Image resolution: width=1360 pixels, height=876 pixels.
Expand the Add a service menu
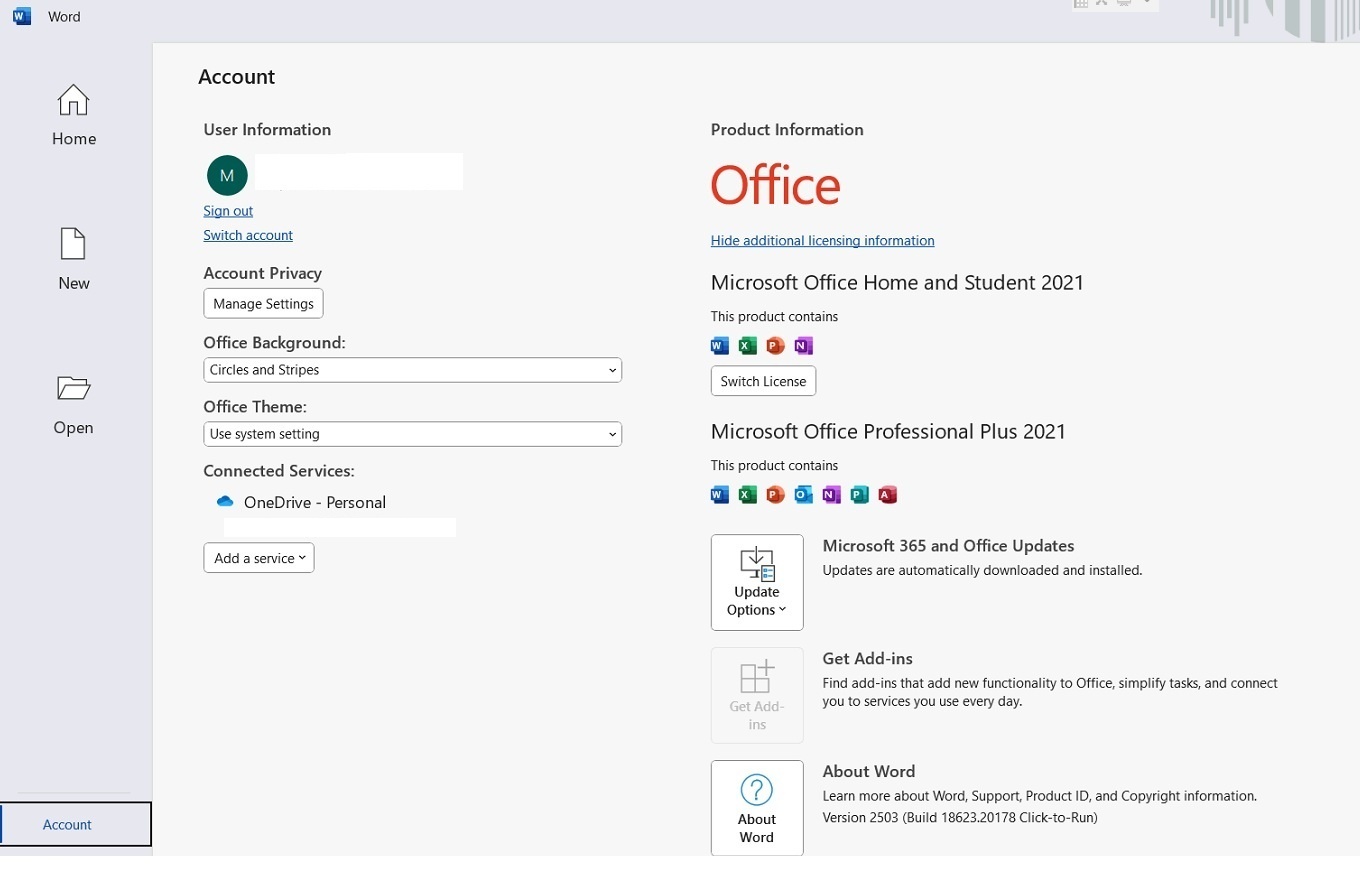[259, 558]
